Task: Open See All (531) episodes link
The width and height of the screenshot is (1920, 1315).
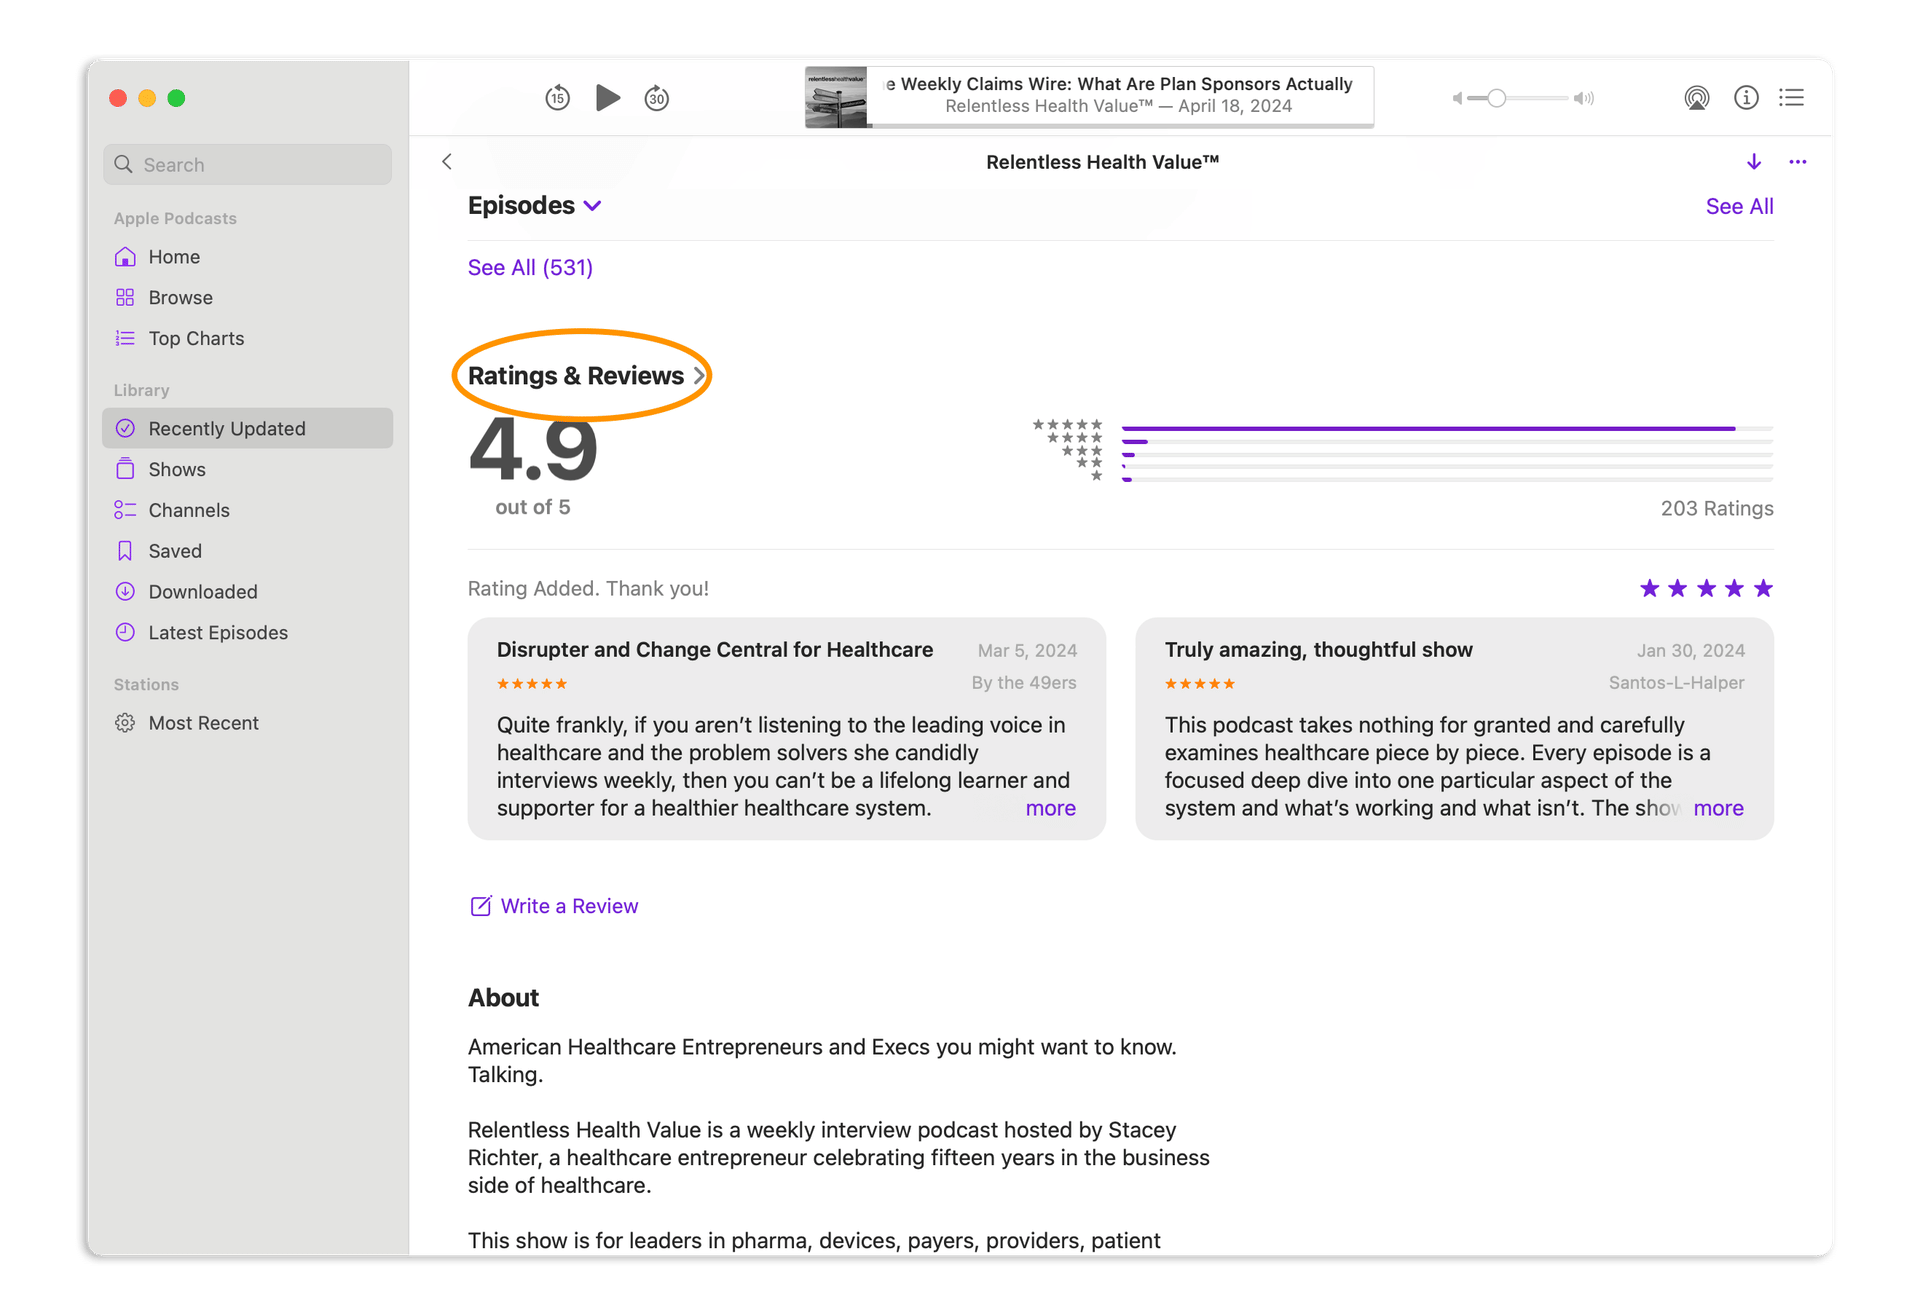Action: tap(530, 268)
